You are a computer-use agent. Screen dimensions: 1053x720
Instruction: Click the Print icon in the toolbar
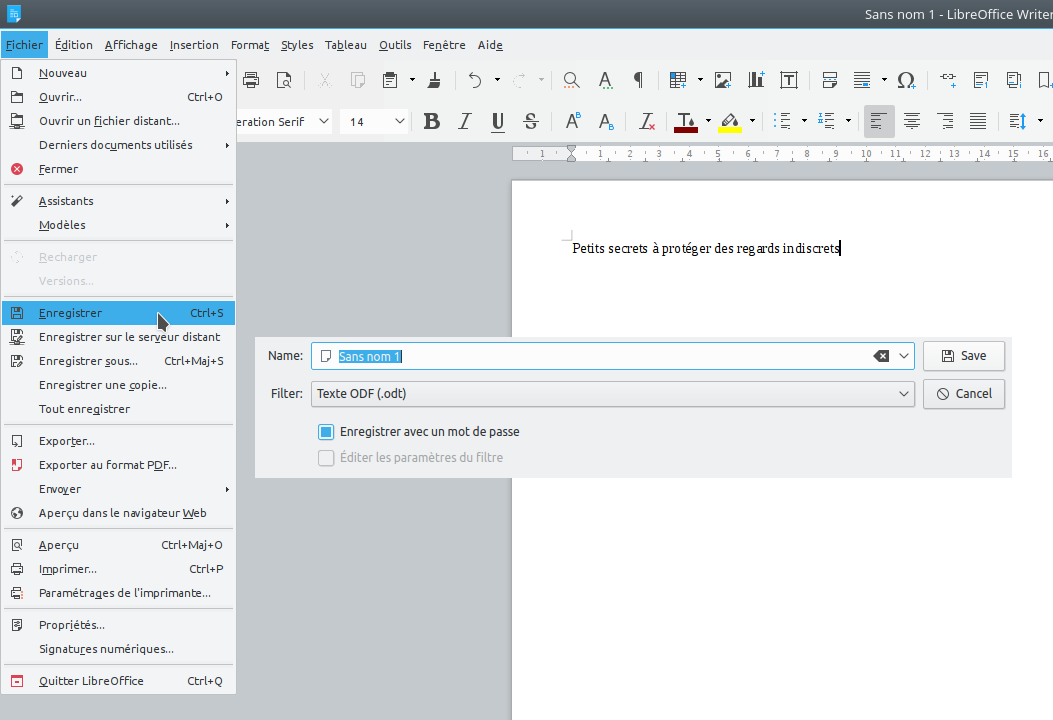point(251,80)
